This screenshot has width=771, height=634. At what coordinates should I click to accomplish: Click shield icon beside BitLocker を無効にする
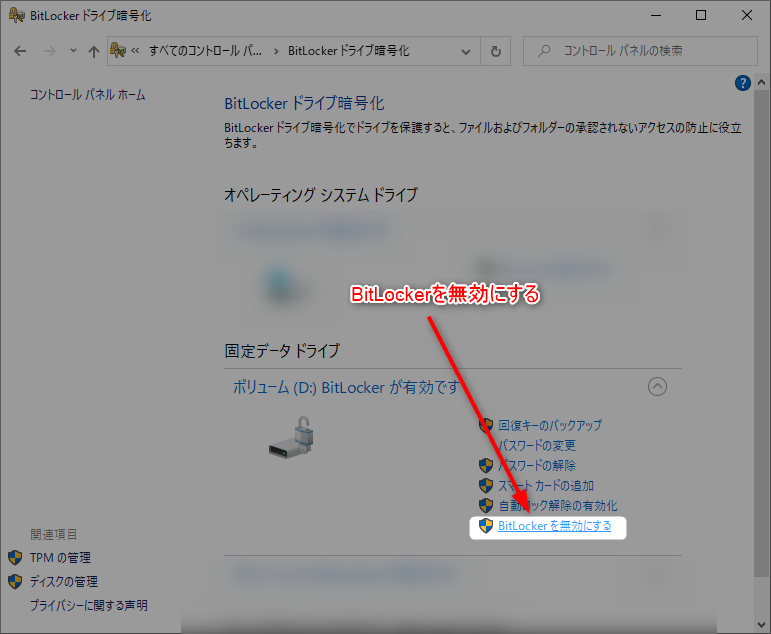point(486,525)
